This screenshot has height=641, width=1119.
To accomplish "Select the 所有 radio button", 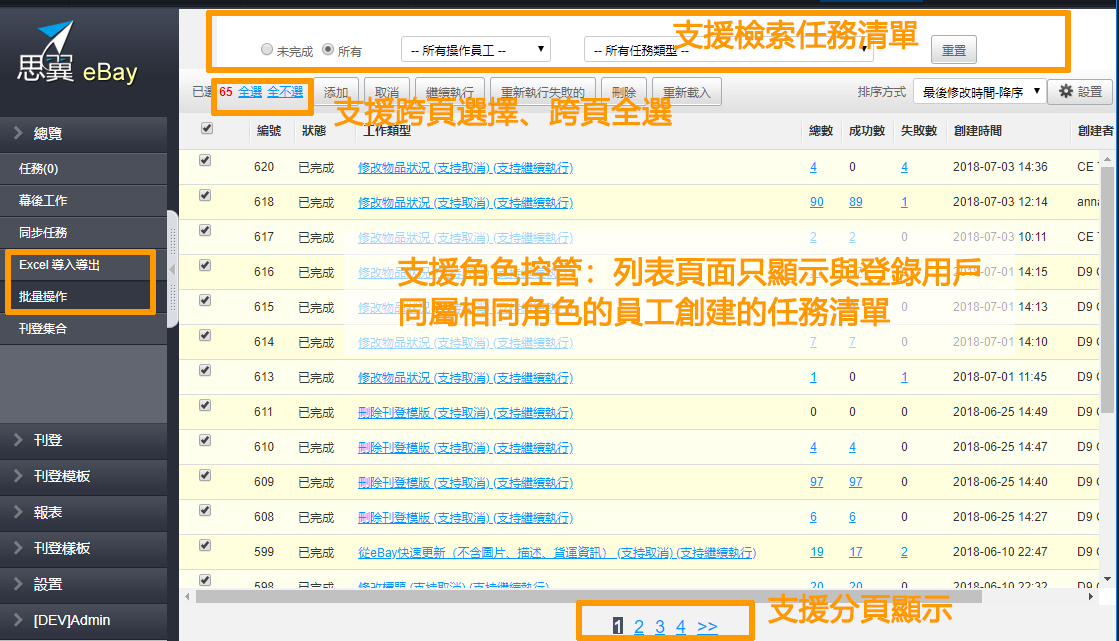I will pyautogui.click(x=328, y=49).
